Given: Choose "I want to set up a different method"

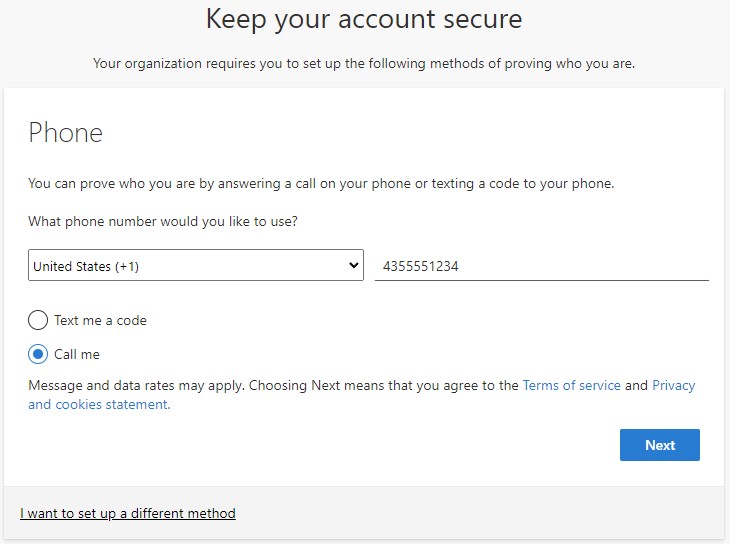Looking at the screenshot, I should click(128, 514).
